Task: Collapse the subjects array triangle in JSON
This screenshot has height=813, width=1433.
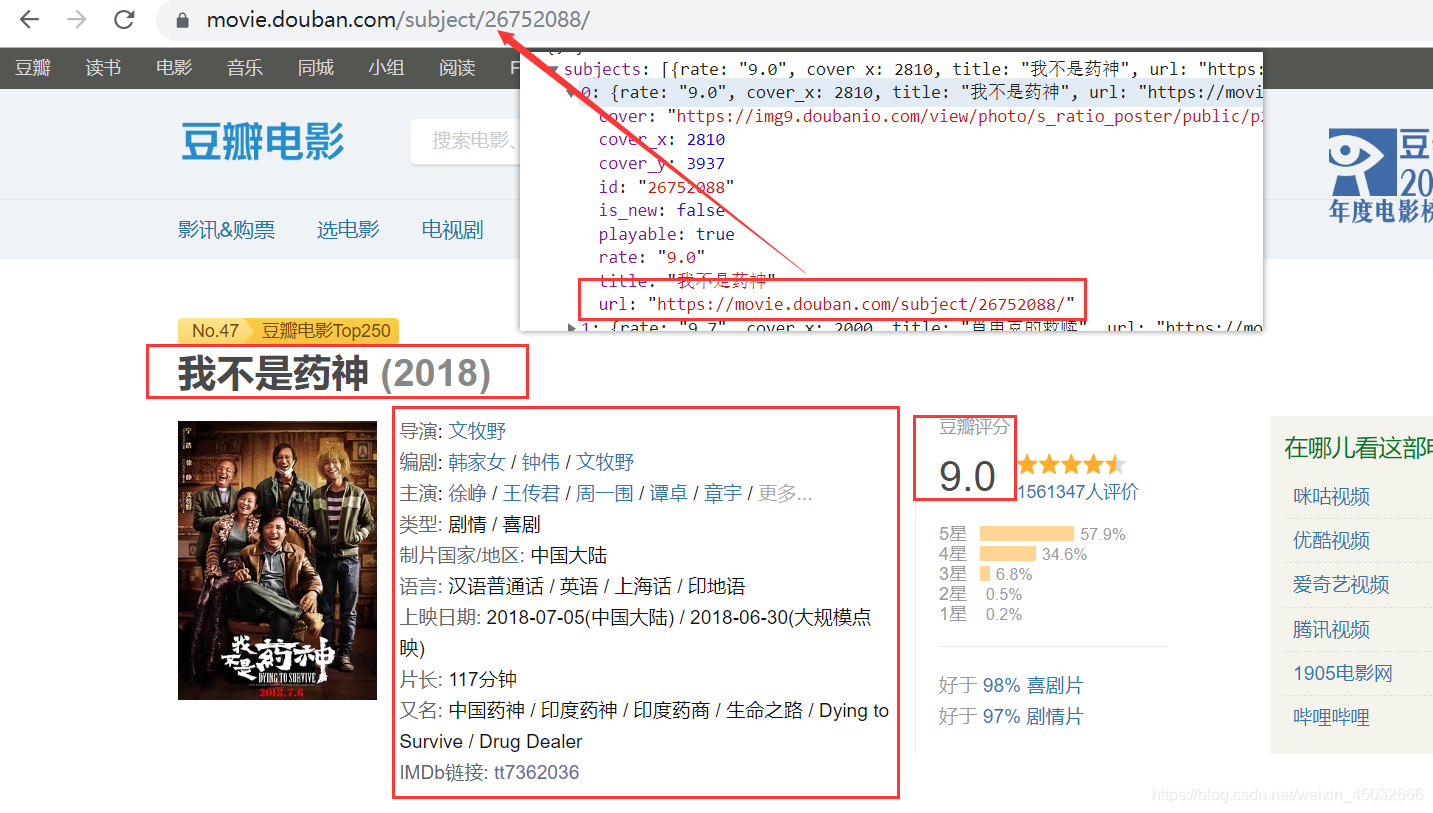Action: tap(553, 69)
